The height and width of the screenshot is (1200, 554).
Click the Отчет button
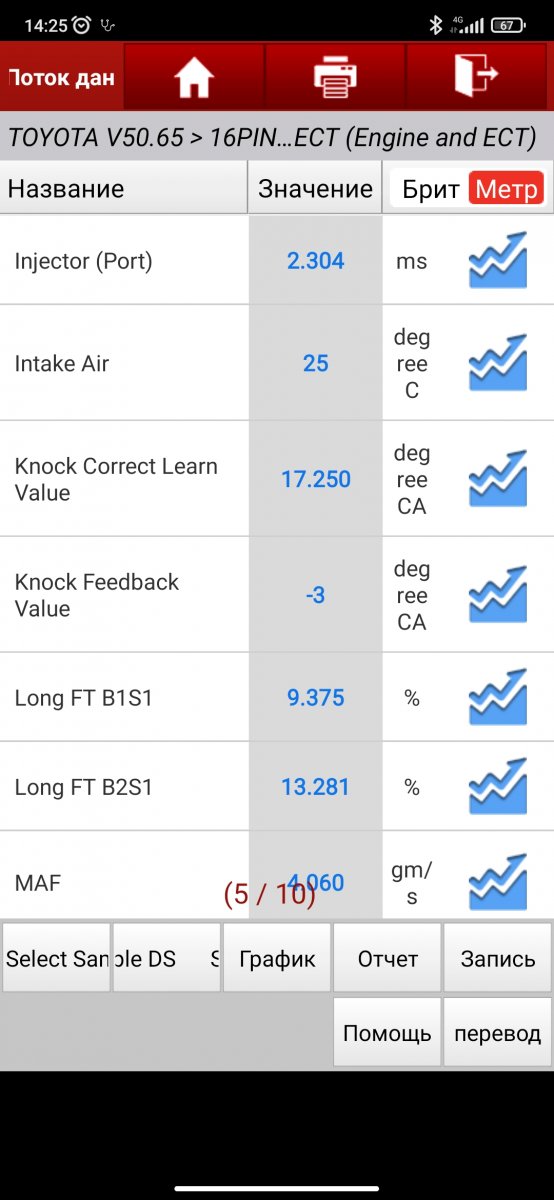(387, 958)
